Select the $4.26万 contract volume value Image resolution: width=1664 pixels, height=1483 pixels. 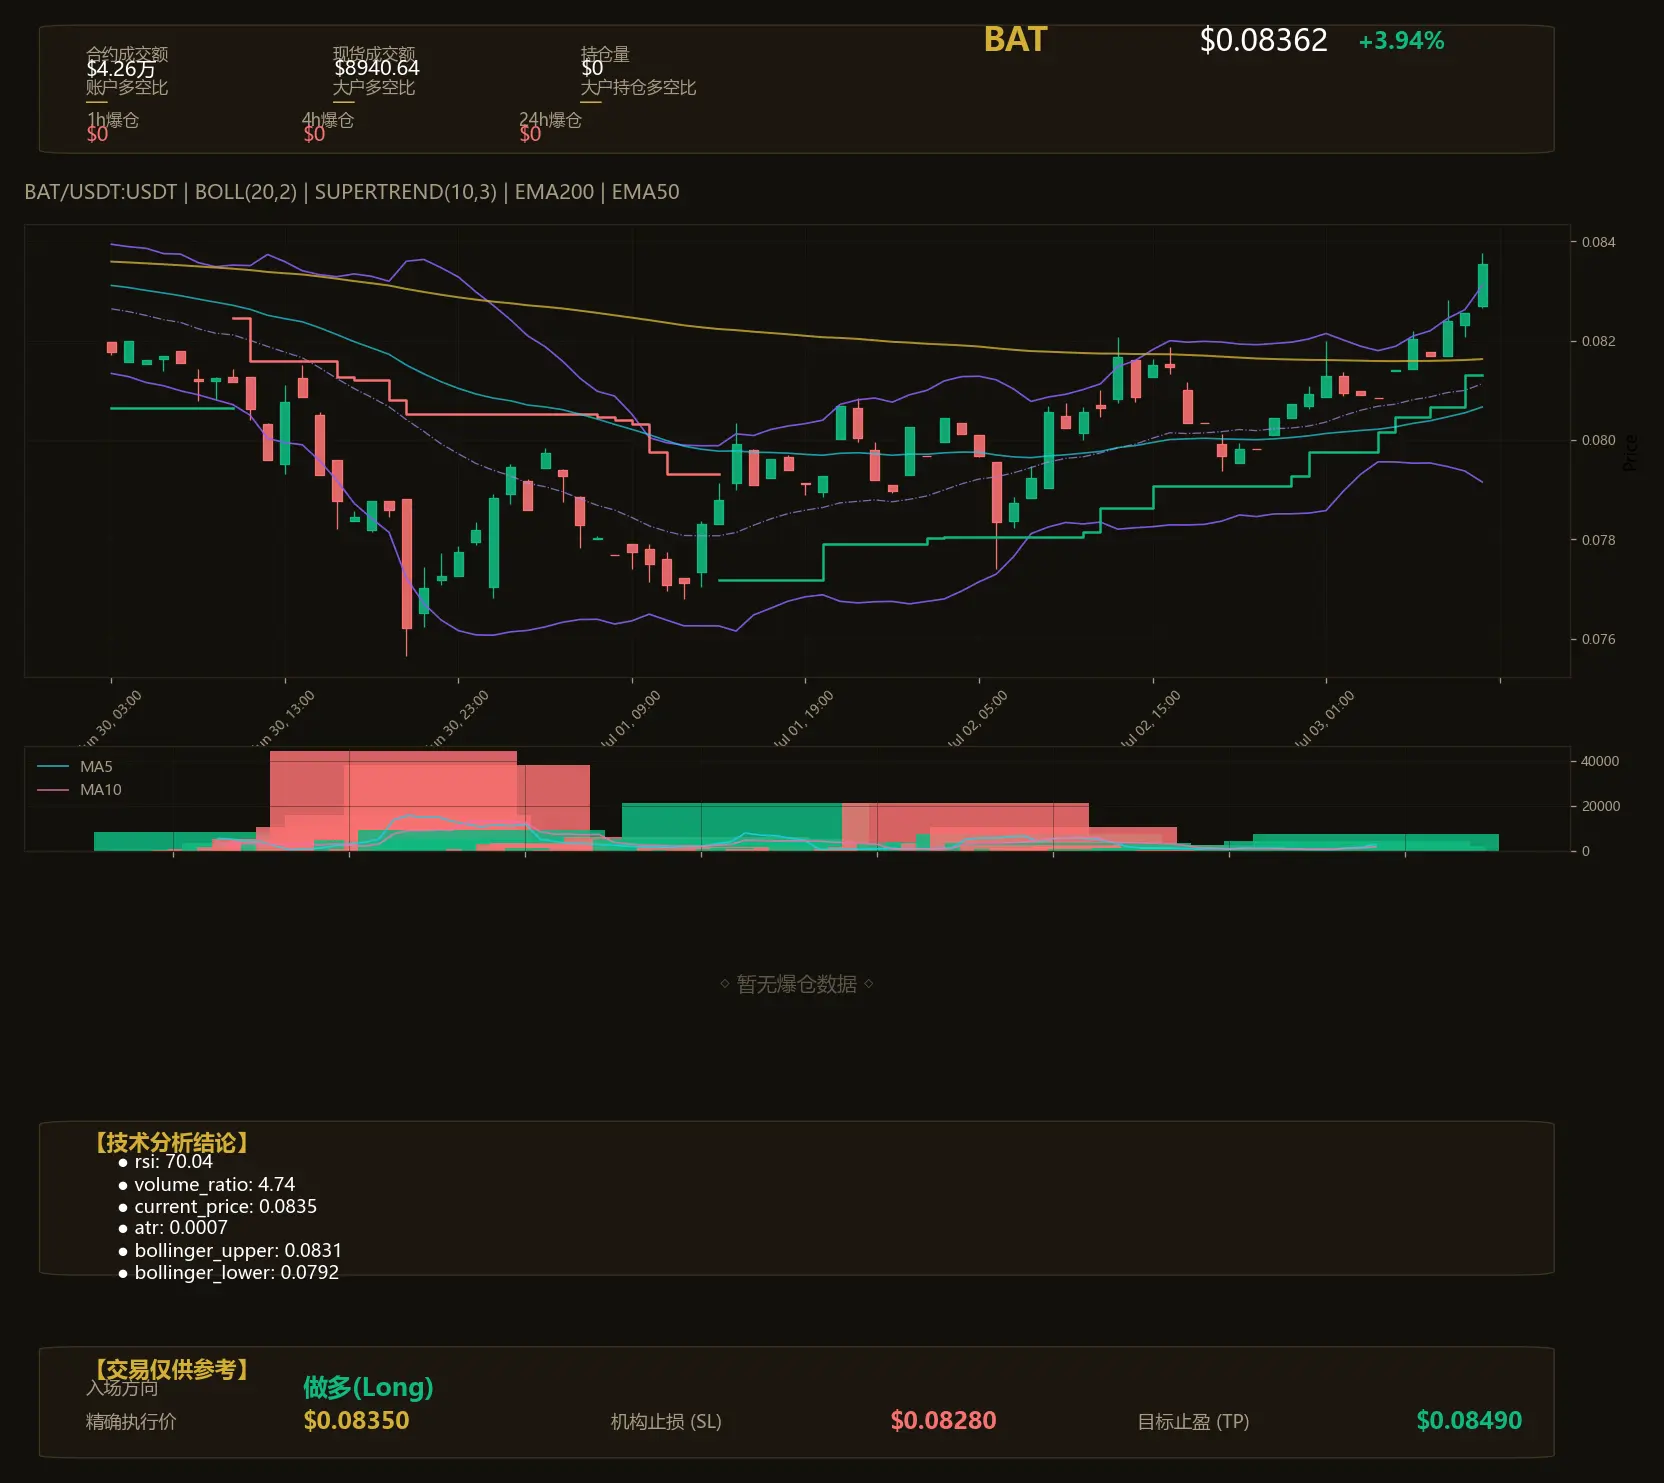coord(121,69)
